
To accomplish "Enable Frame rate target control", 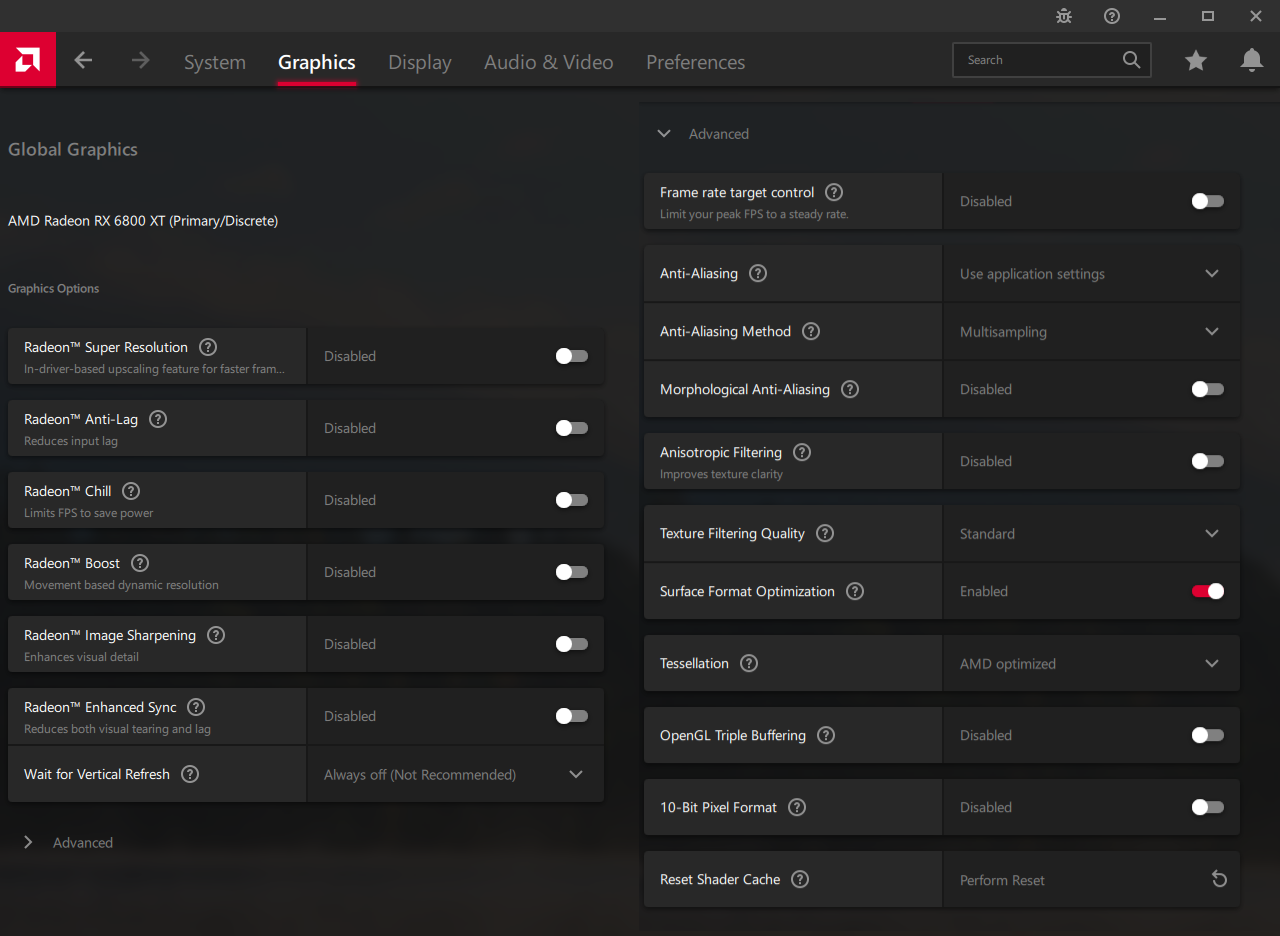I will (1208, 201).
